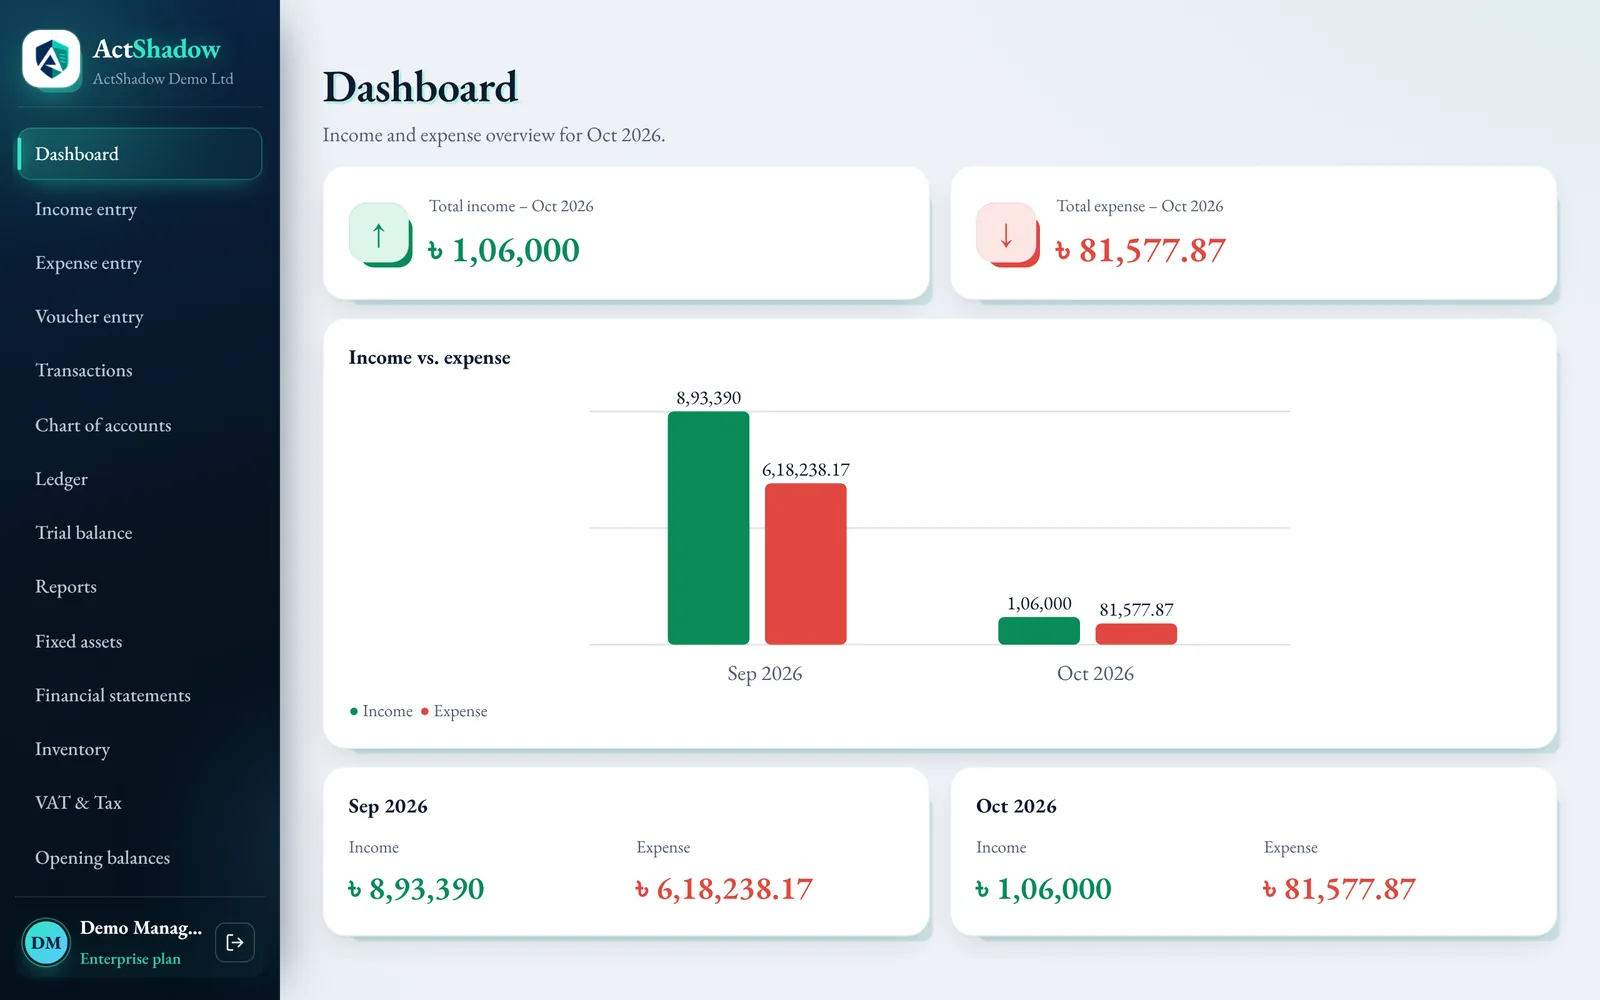Click the Sep 2026 card expense ৳ 6,18,238.17
Image resolution: width=1600 pixels, height=1000 pixels.
pyautogui.click(x=724, y=889)
